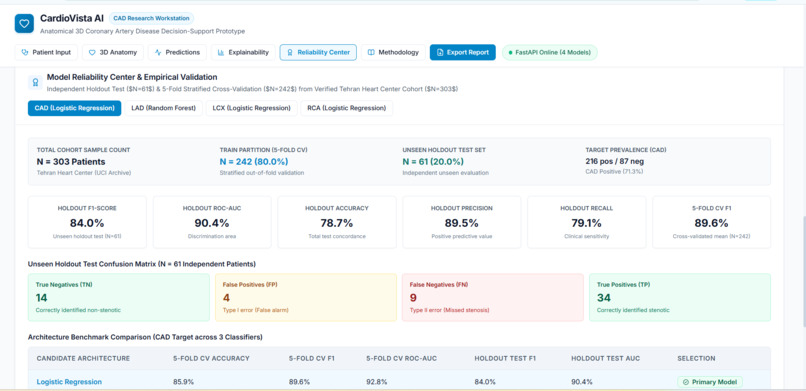
Task: Click the CardioVista heart logo icon
Action: (24, 24)
